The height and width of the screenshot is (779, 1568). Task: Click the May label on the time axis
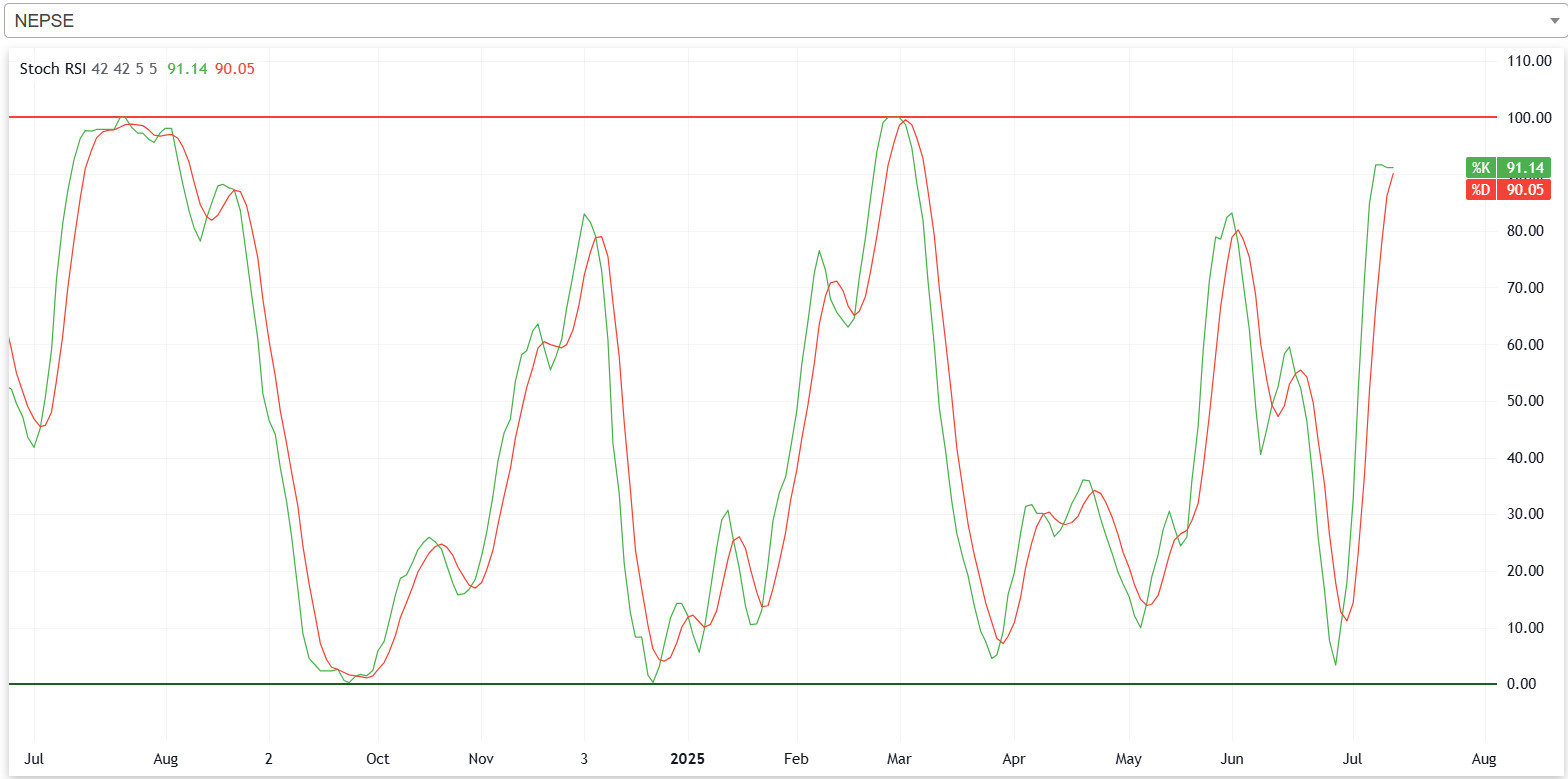pos(1129,759)
